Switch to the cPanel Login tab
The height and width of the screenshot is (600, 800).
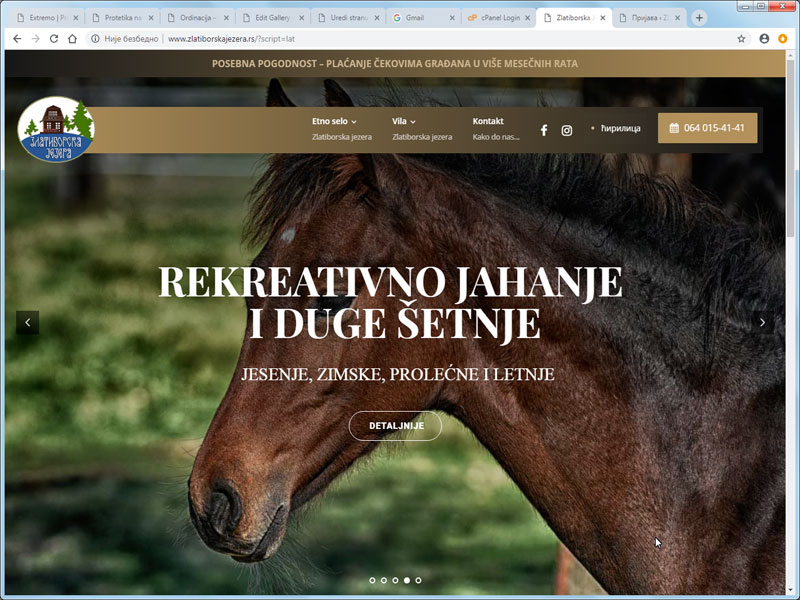[x=498, y=18]
